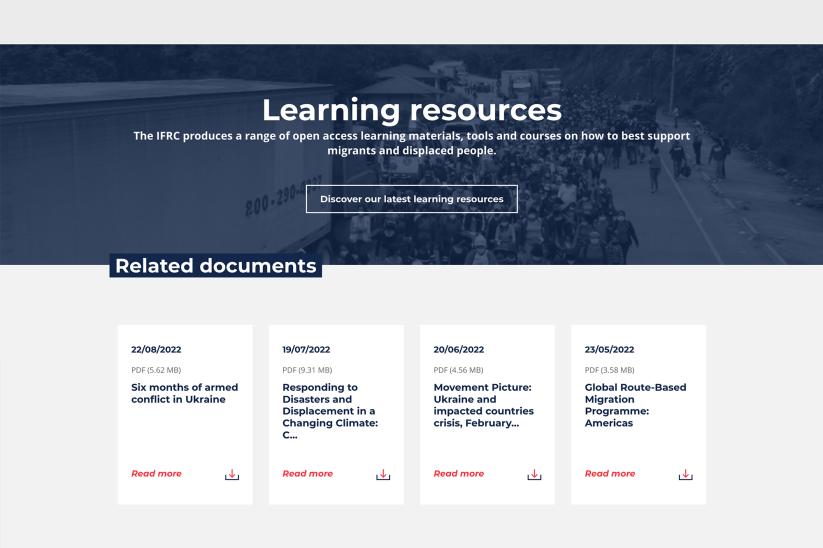Viewport: 823px width, 548px height.
Task: Read more on Movement Picture Ukraine document
Action: (x=458, y=473)
